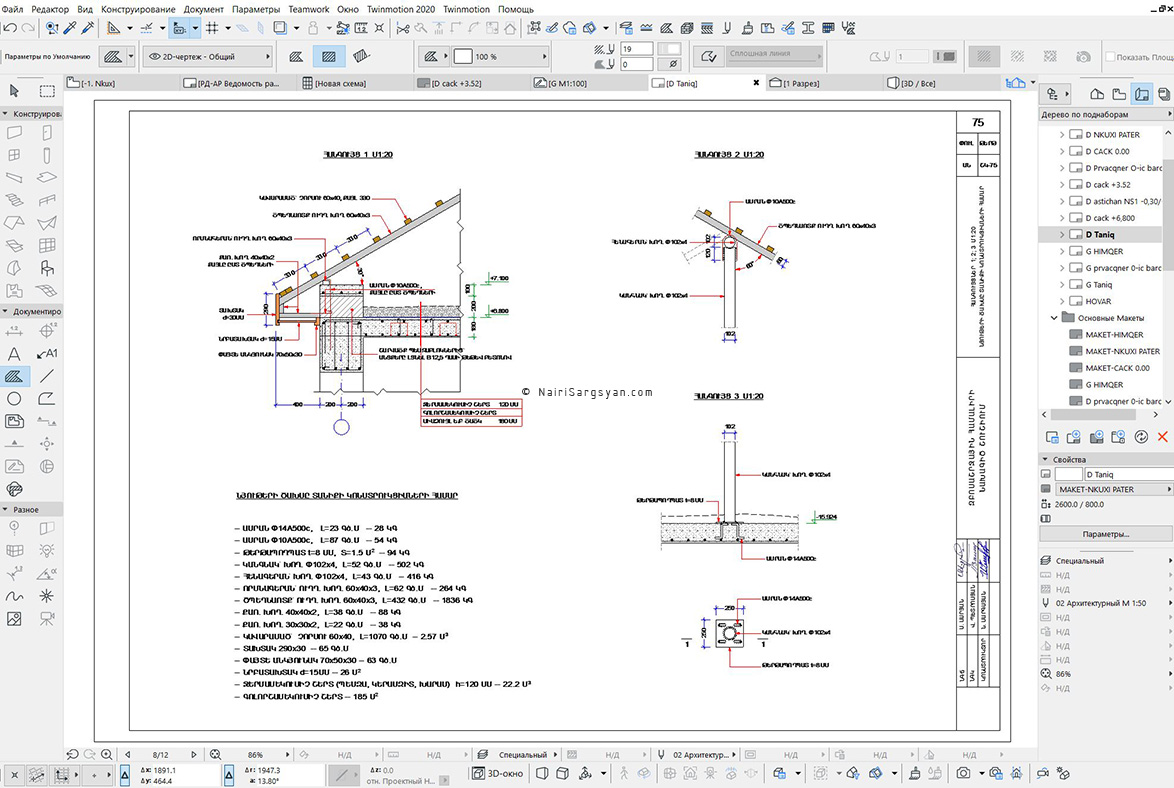Toggle the solid fill hatch option
The image size is (1174, 788).
pos(984,56)
